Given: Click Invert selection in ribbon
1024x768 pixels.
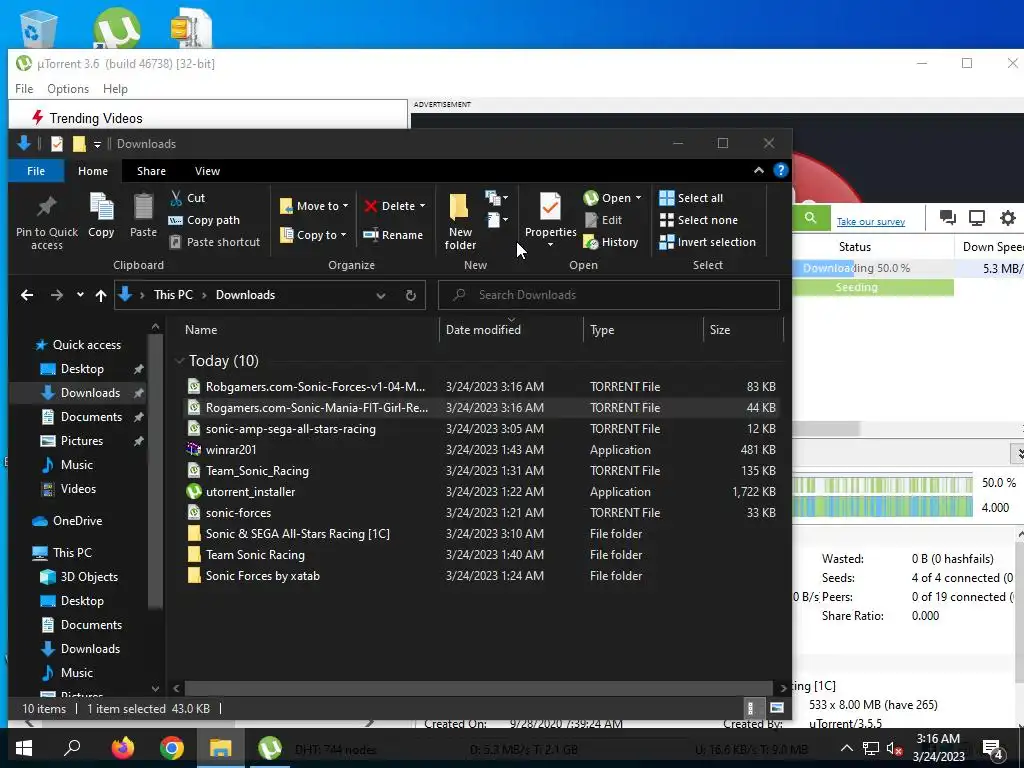Looking at the screenshot, I should [x=707, y=242].
